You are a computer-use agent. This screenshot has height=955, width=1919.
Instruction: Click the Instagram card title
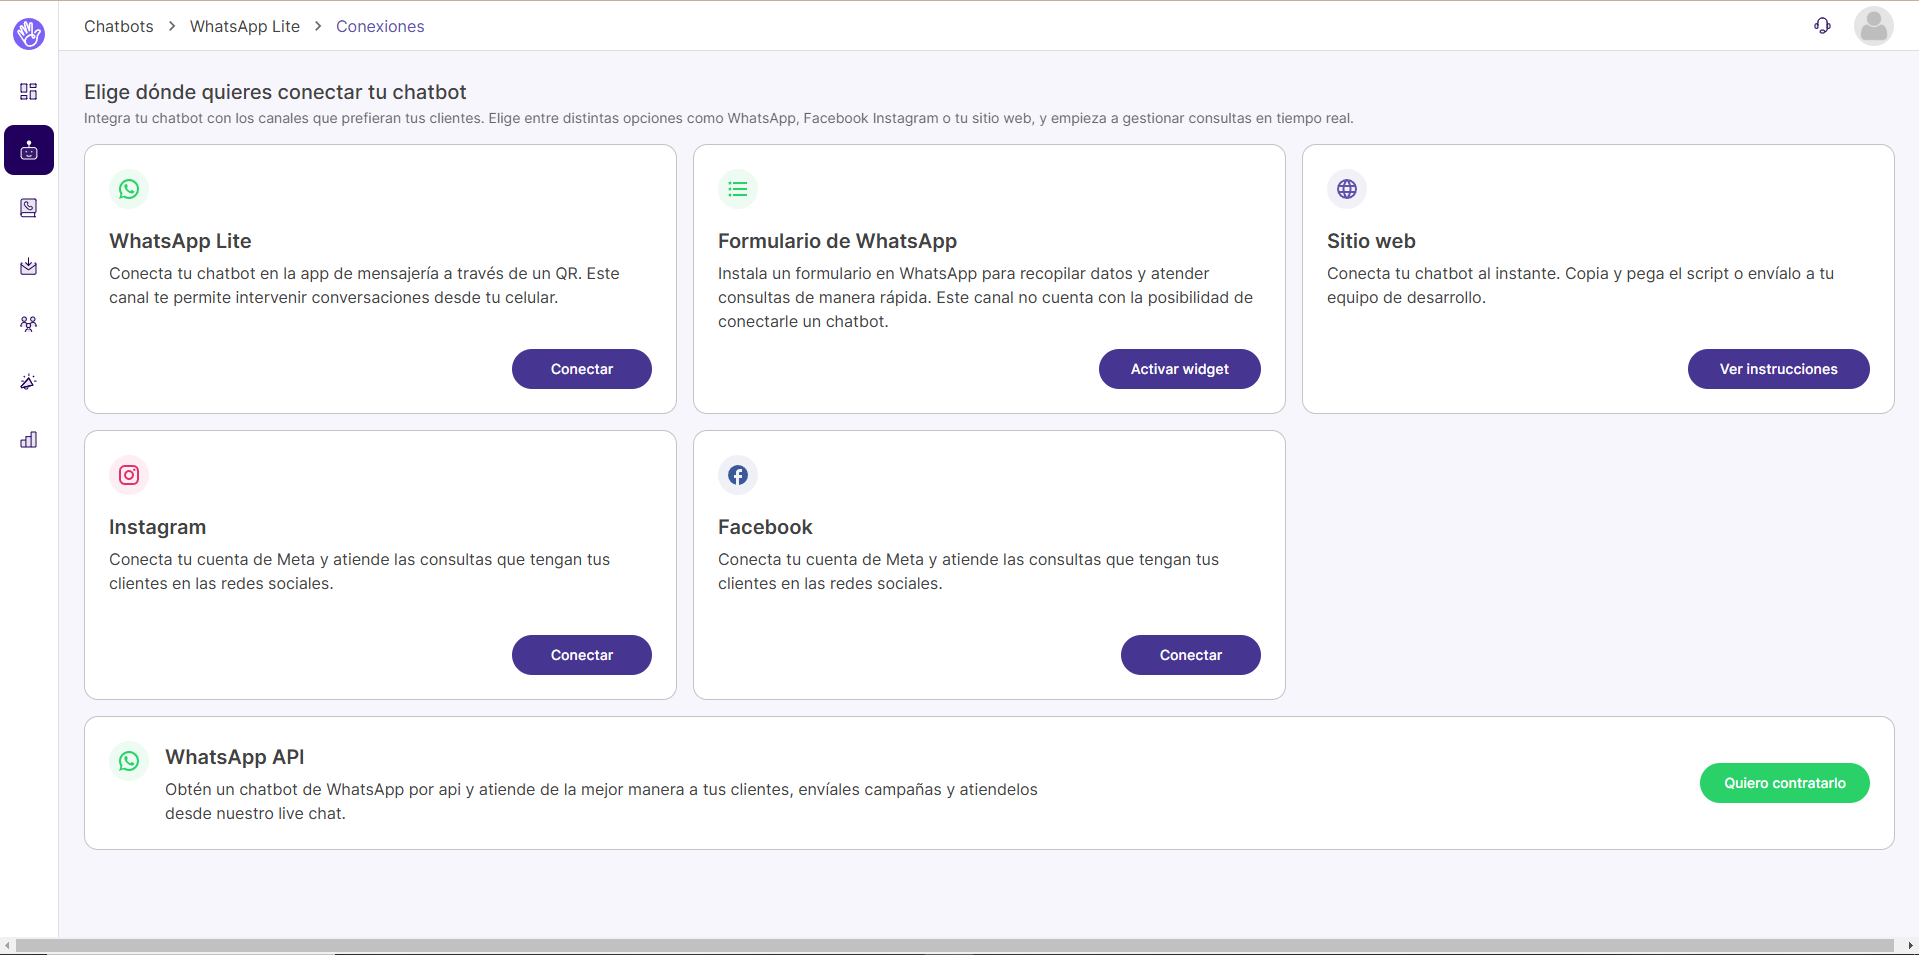pos(157,527)
